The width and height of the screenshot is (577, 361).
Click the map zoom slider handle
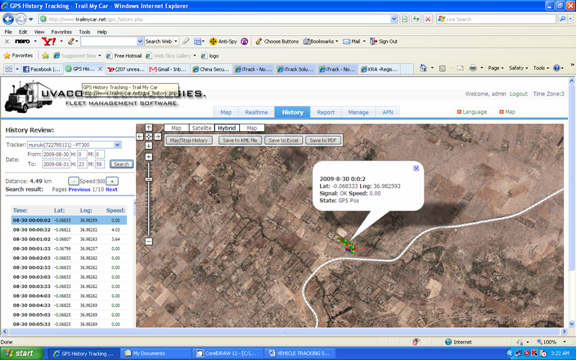coord(149,179)
